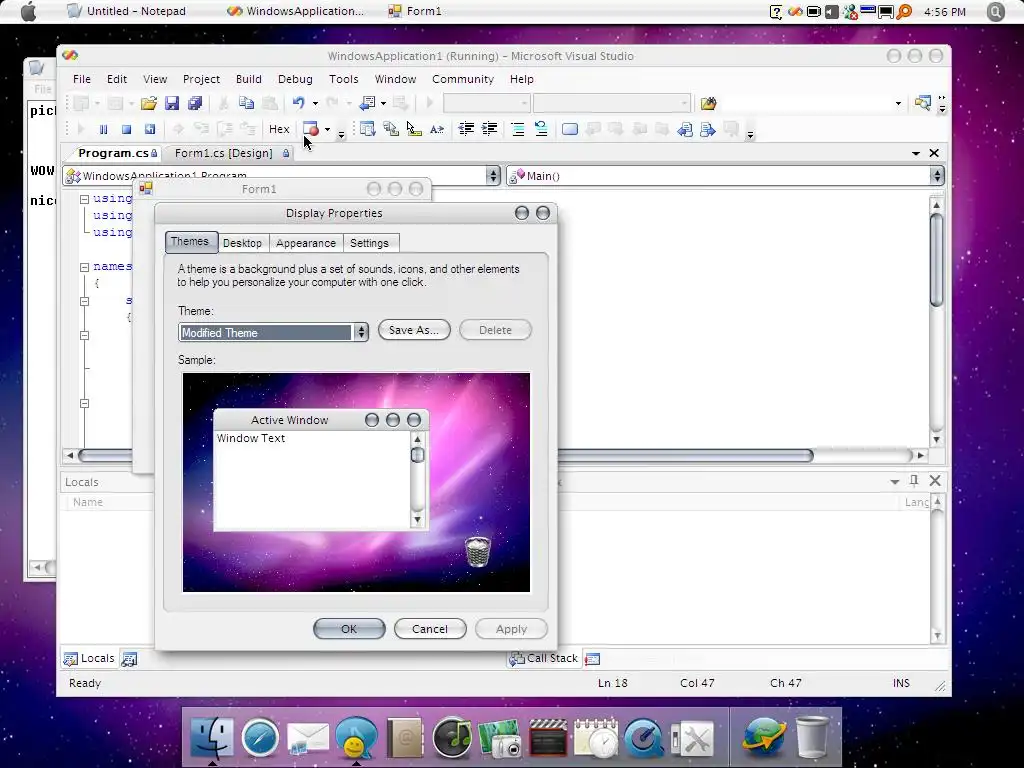Toggle Hex display in the debug toolbar
This screenshot has width=1024, height=768.
click(x=279, y=129)
